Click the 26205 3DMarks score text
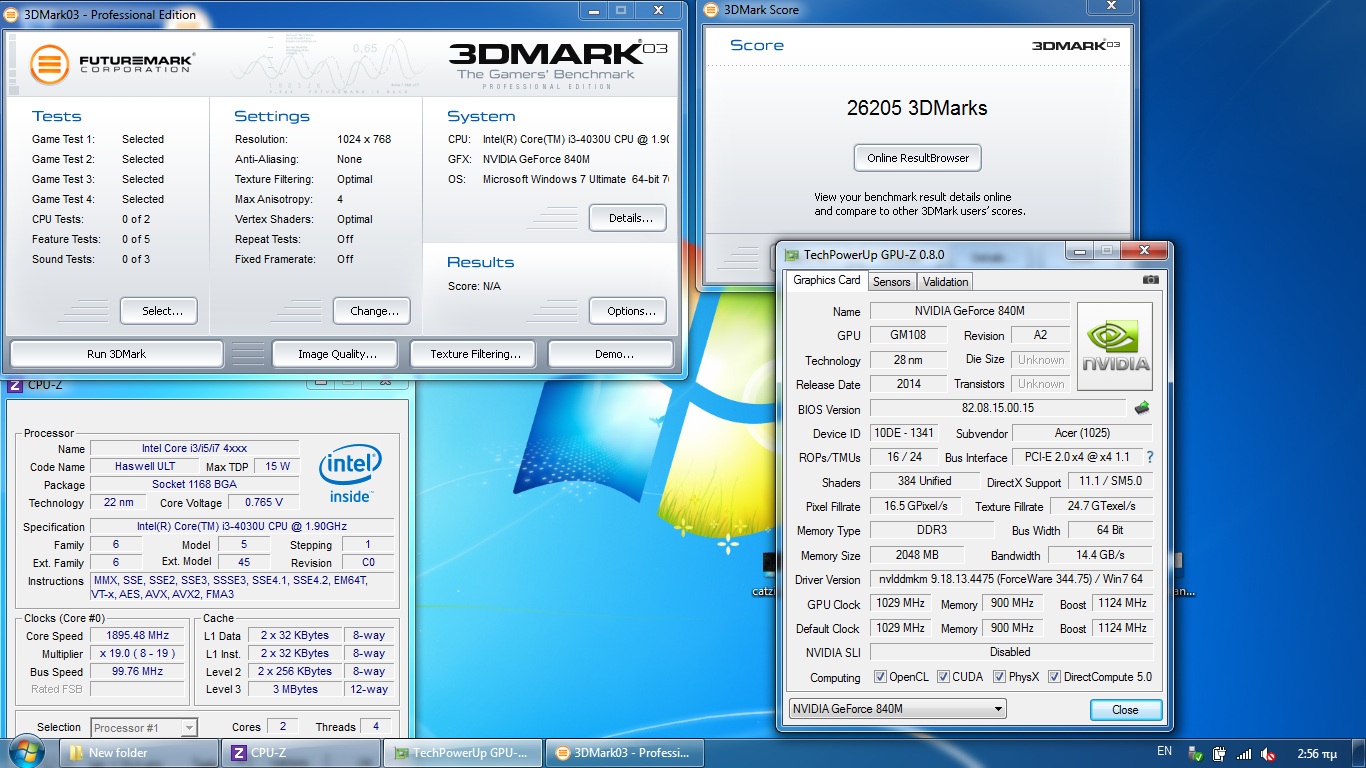The width and height of the screenshot is (1366, 768). point(917,108)
